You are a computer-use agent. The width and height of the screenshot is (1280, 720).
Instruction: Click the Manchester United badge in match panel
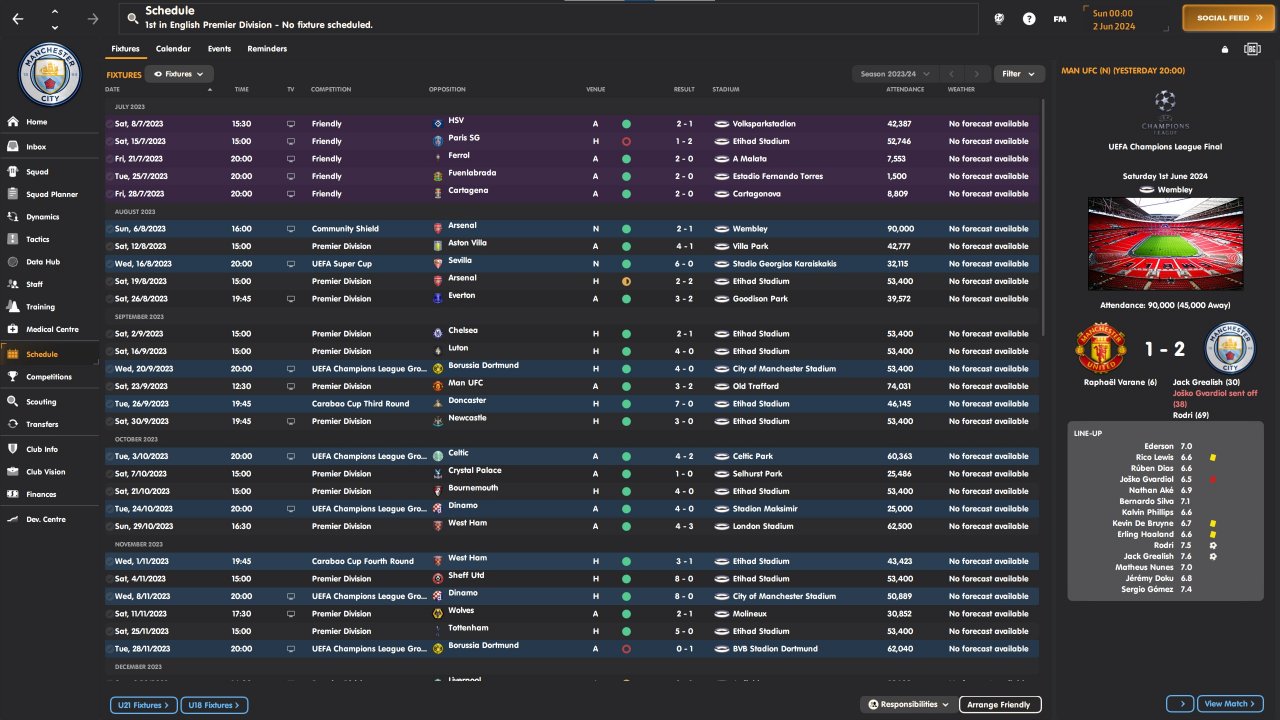1101,348
